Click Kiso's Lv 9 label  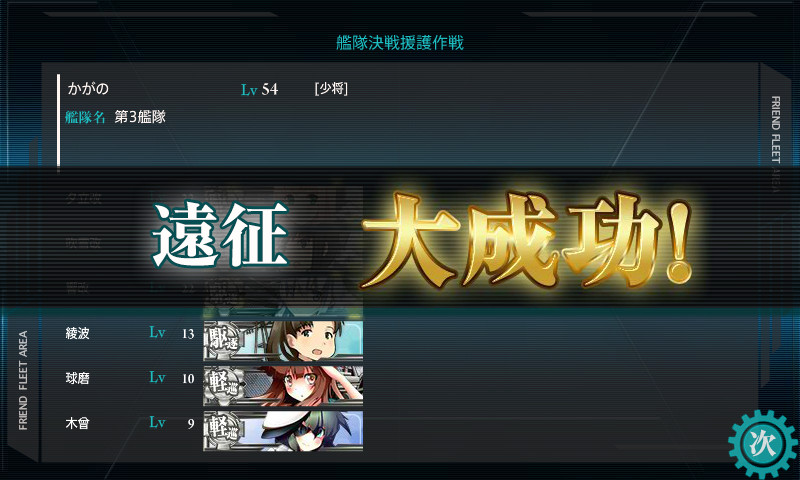tap(172, 423)
